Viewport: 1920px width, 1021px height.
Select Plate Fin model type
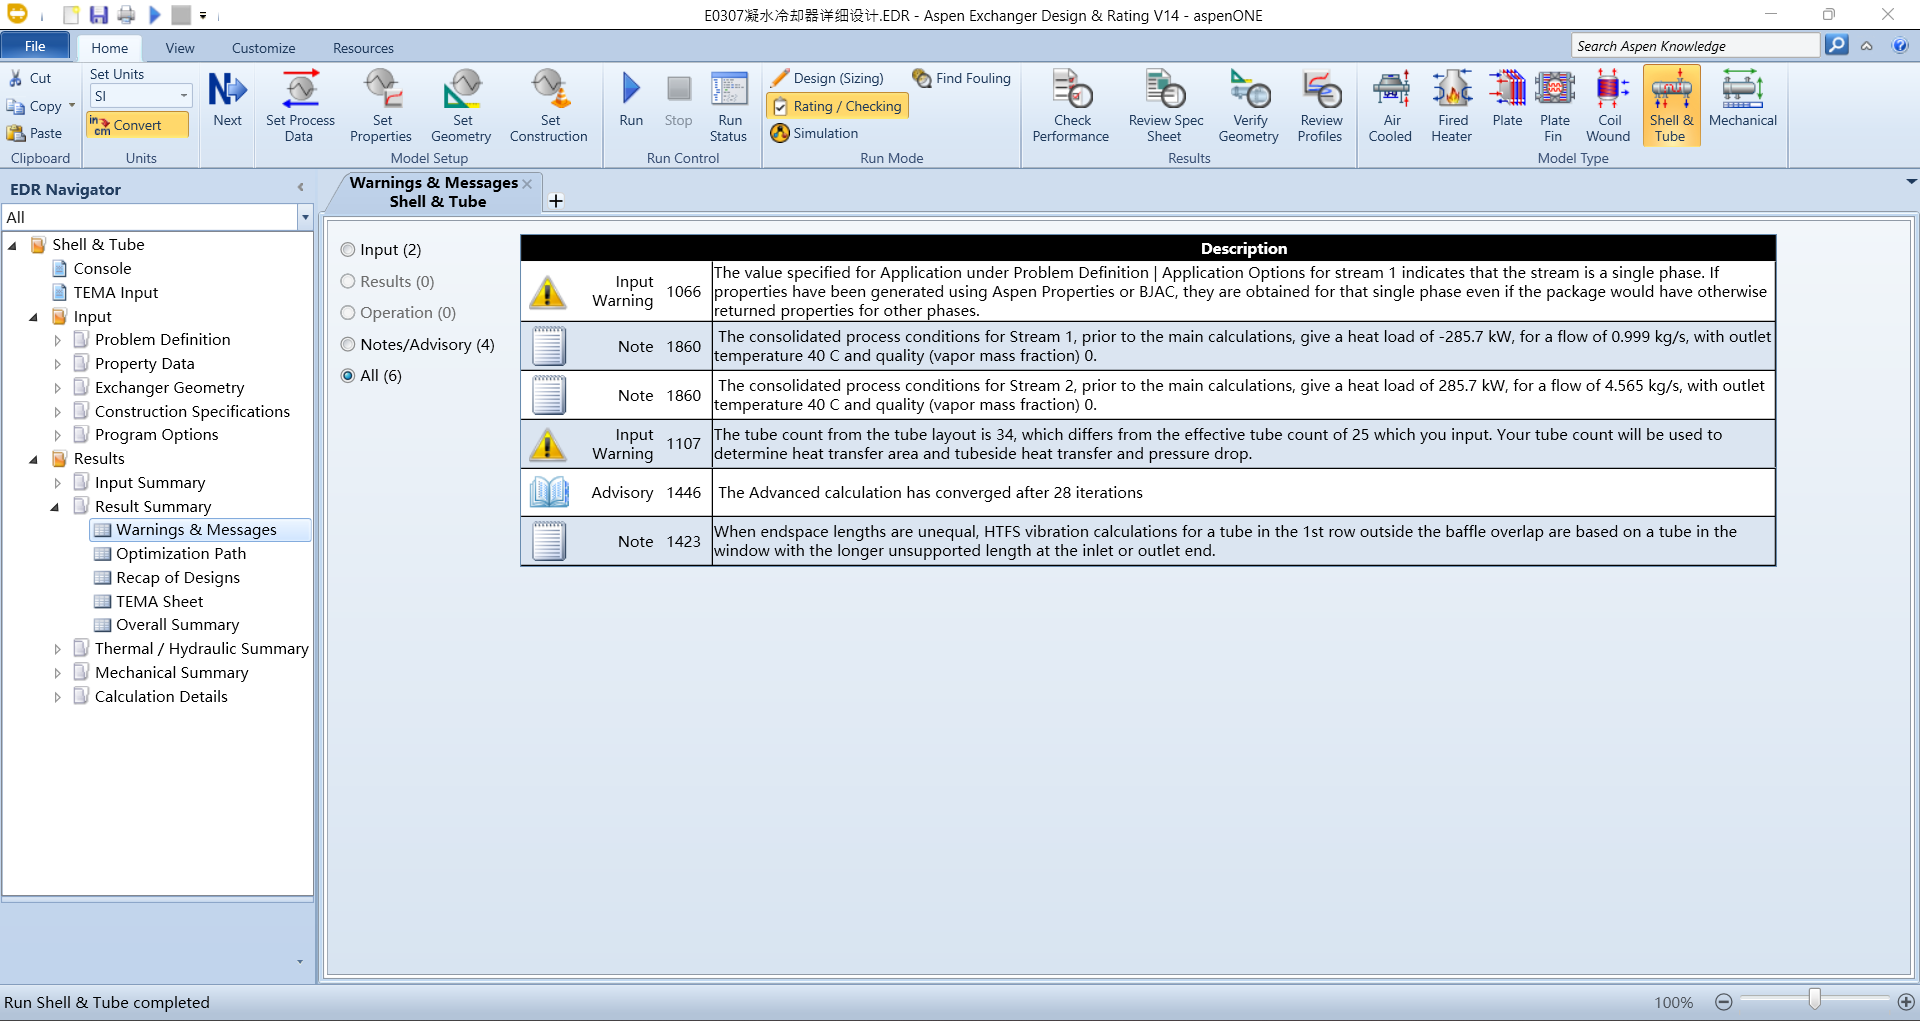[x=1555, y=106]
